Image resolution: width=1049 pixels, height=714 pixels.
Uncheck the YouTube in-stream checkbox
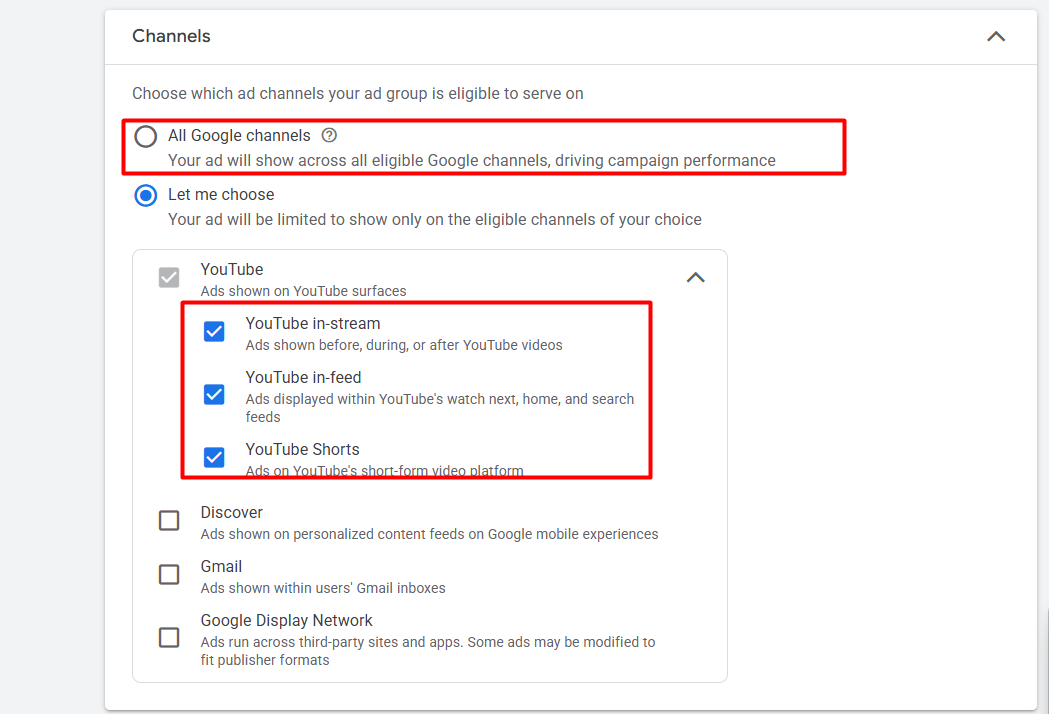(214, 332)
